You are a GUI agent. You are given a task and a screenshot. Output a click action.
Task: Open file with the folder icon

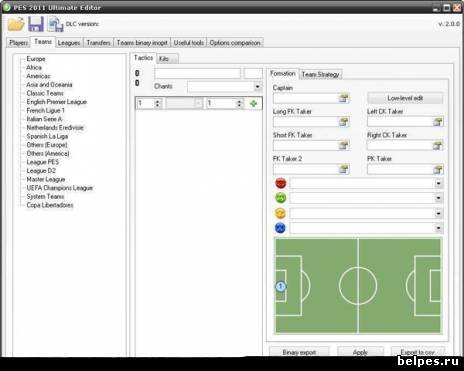tap(16, 24)
